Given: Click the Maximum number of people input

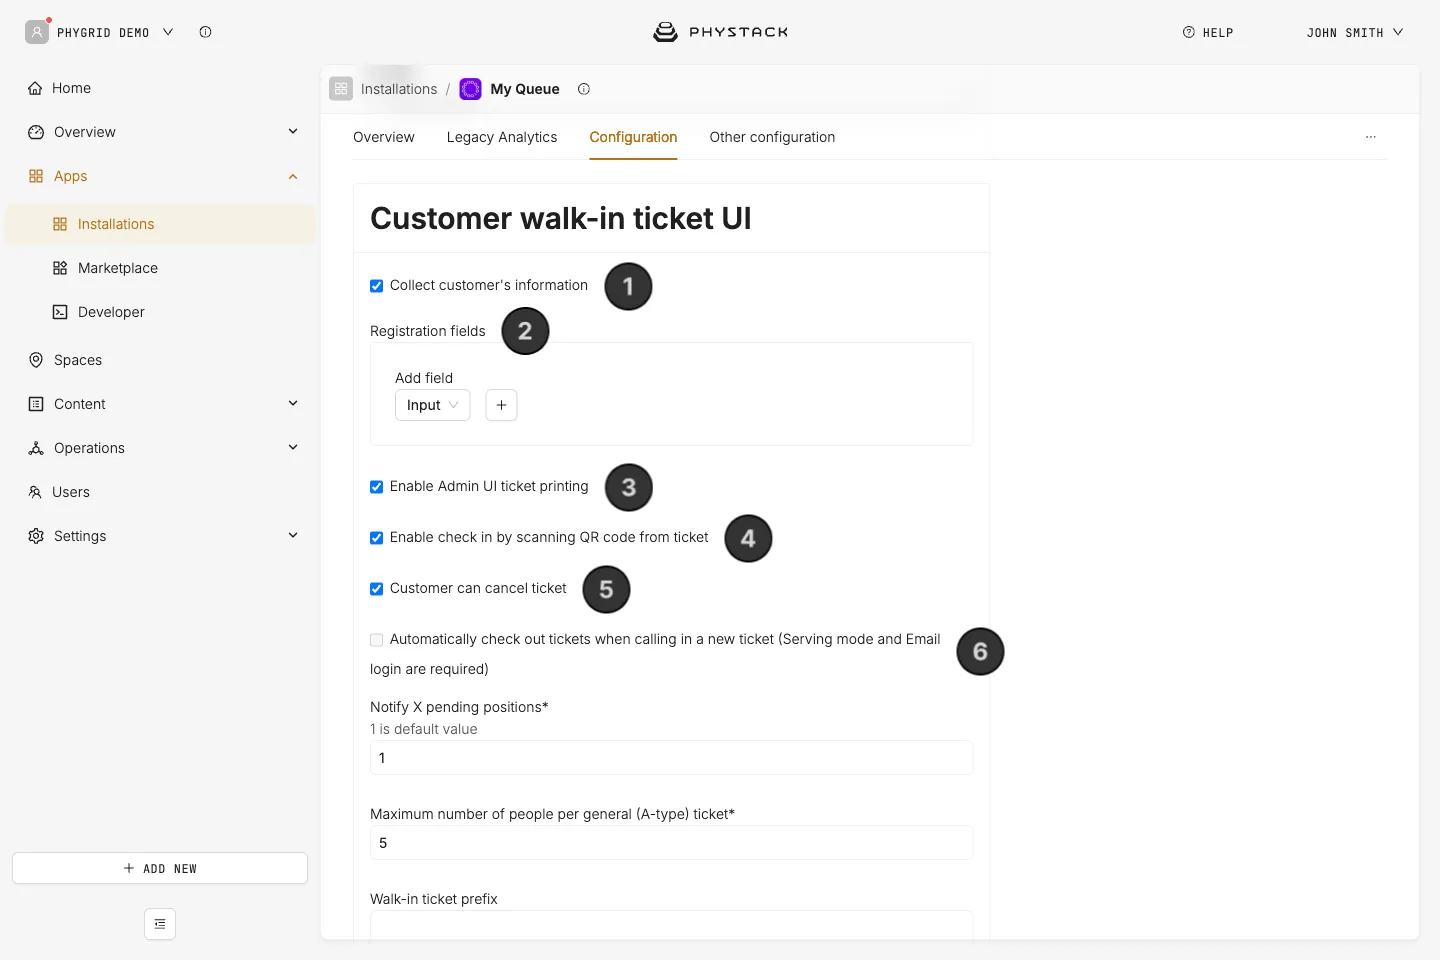Looking at the screenshot, I should (x=671, y=843).
